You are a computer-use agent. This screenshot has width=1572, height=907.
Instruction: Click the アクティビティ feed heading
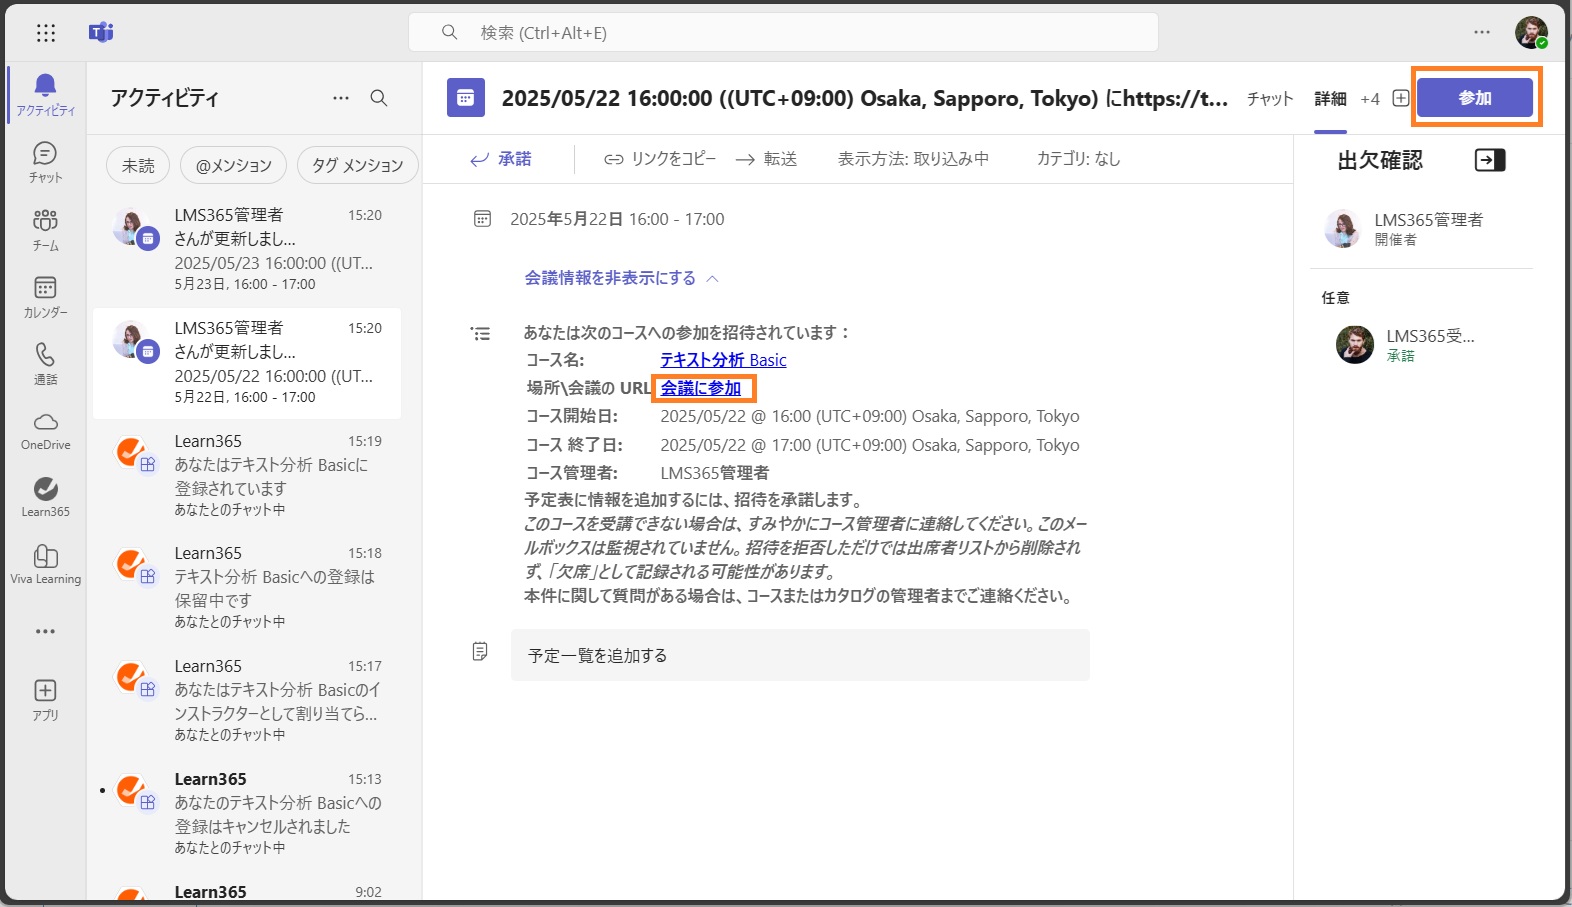(x=165, y=98)
